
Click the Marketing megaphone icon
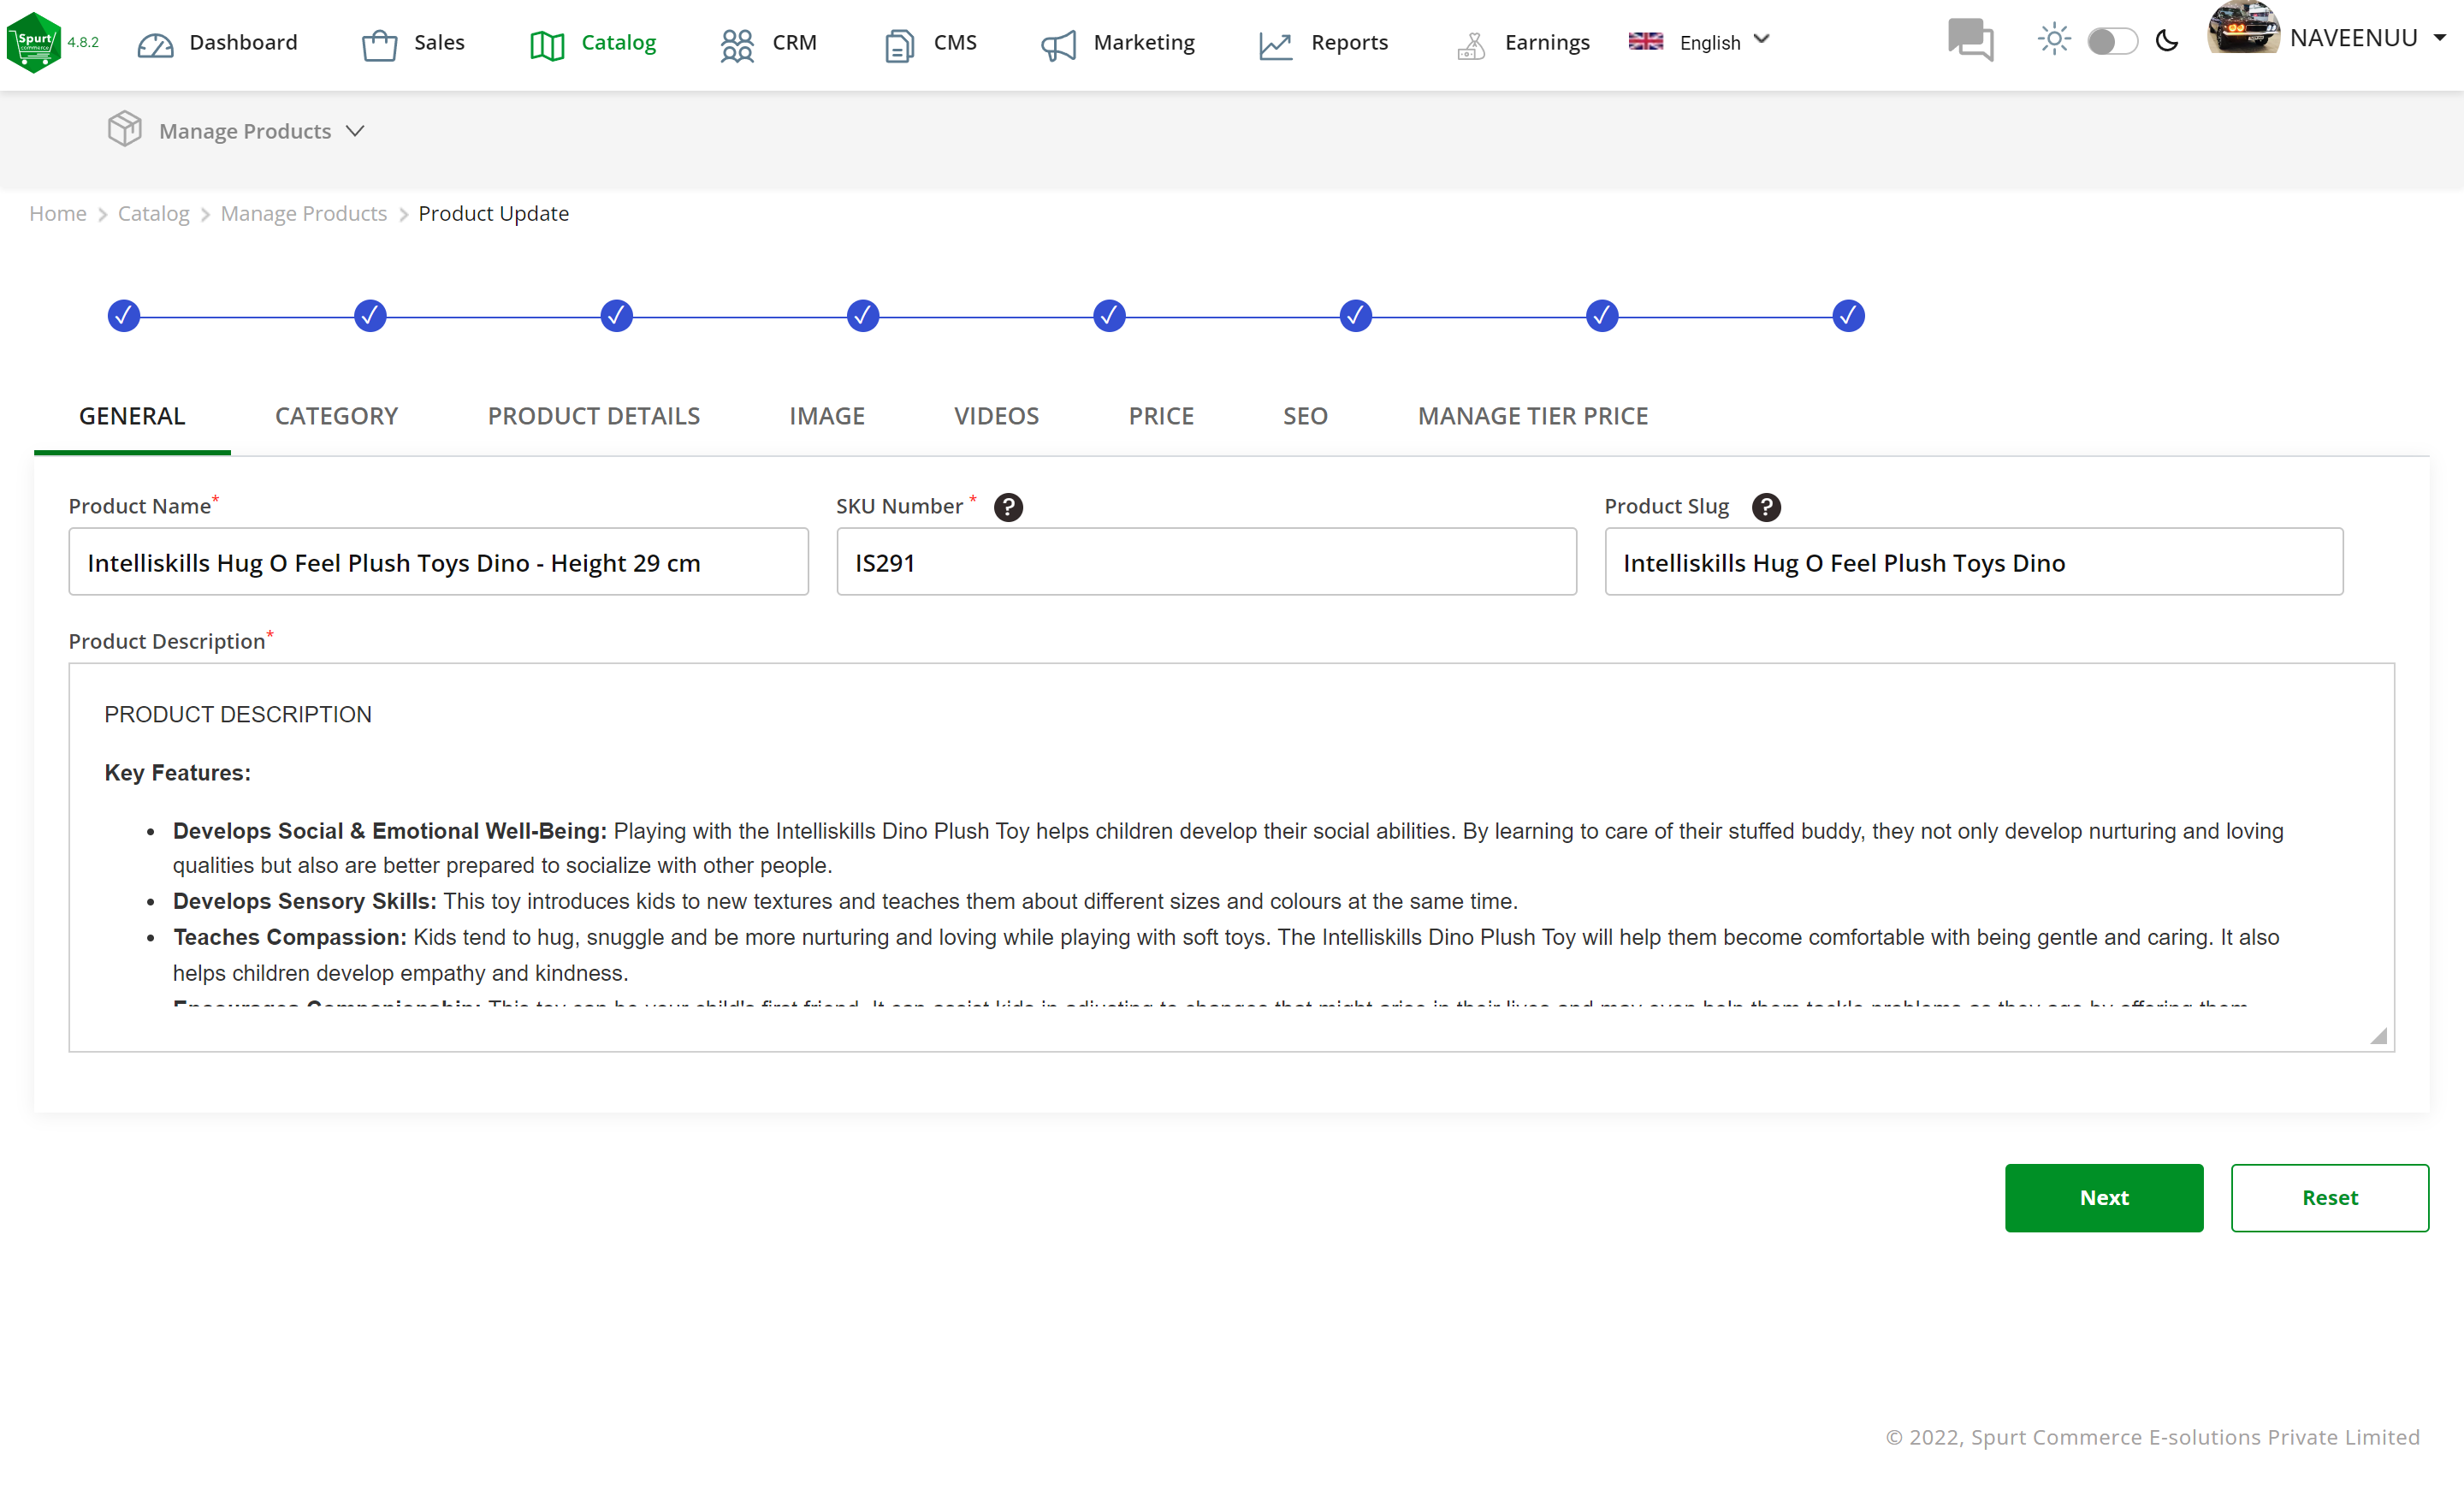1059,44
